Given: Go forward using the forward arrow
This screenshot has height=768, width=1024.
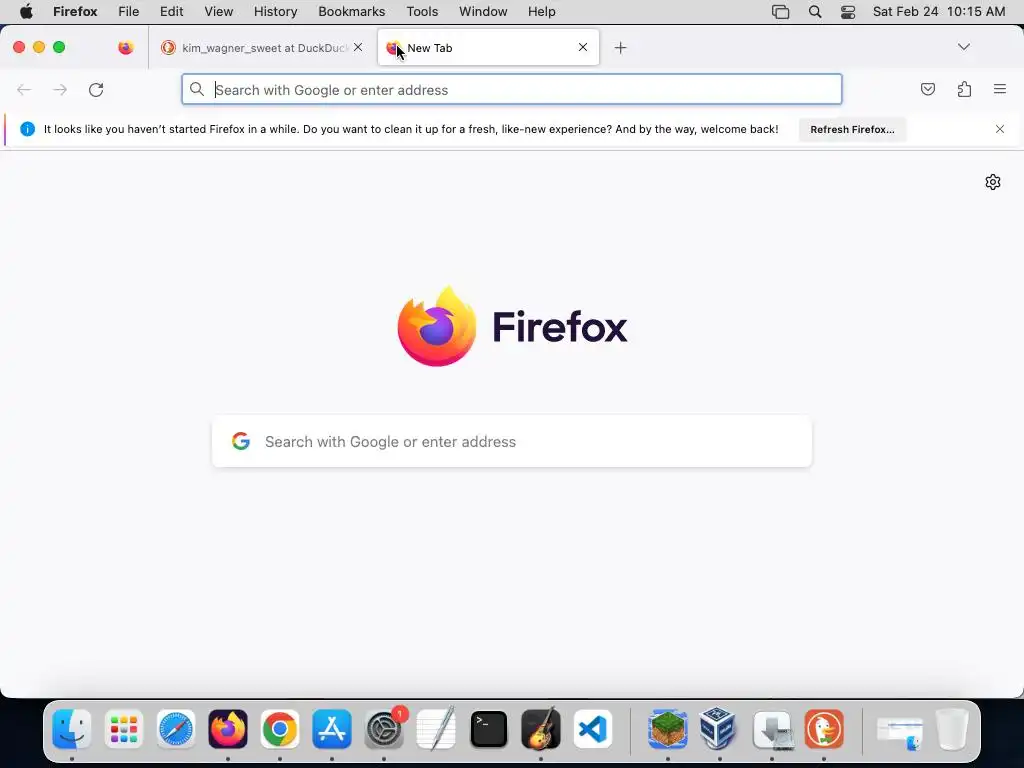Looking at the screenshot, I should click(60, 89).
